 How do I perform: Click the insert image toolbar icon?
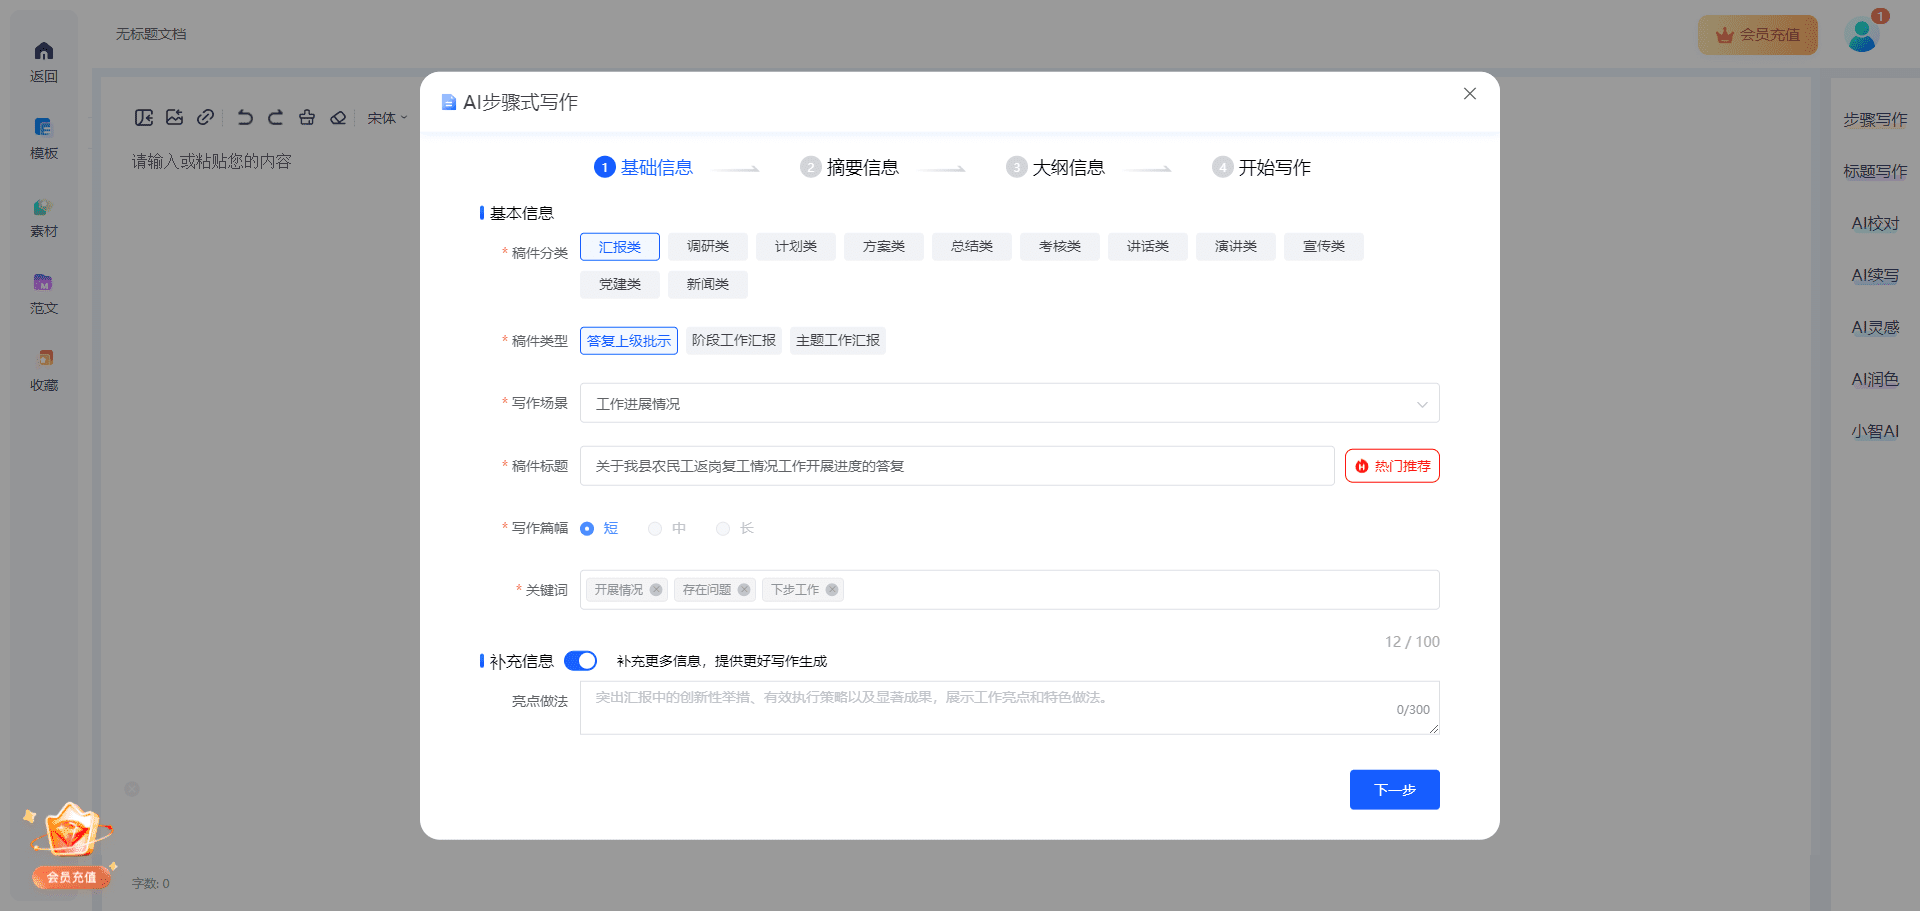click(x=175, y=117)
